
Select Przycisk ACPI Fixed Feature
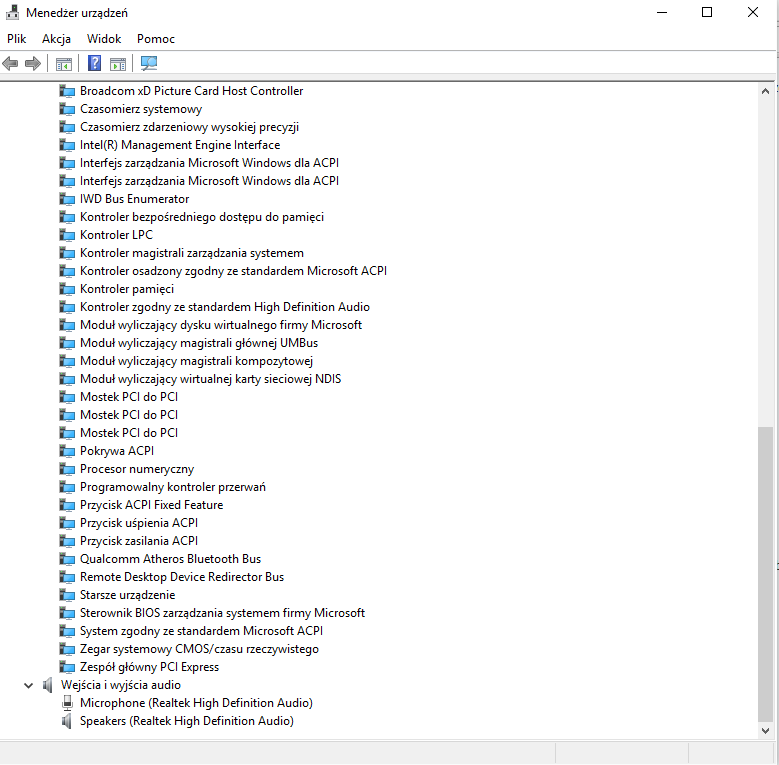(152, 505)
